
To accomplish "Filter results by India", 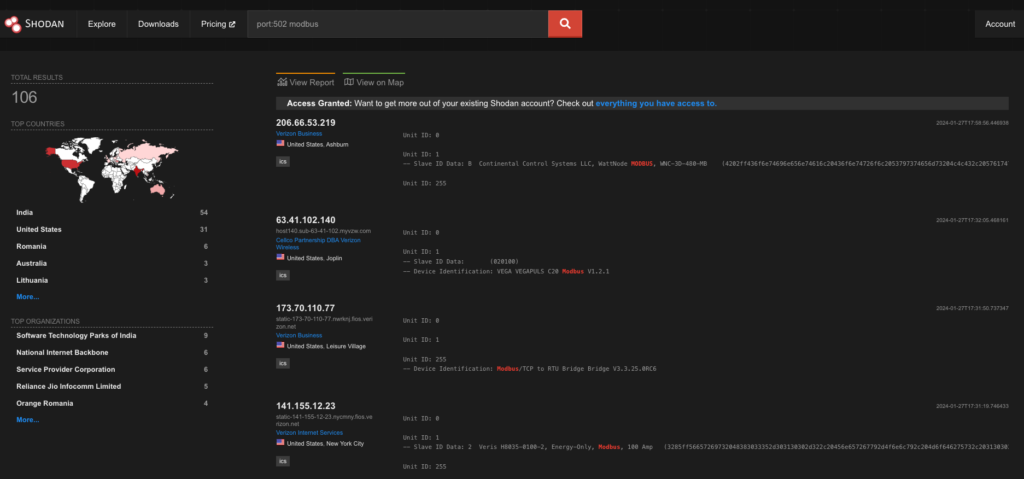I will pos(25,212).
